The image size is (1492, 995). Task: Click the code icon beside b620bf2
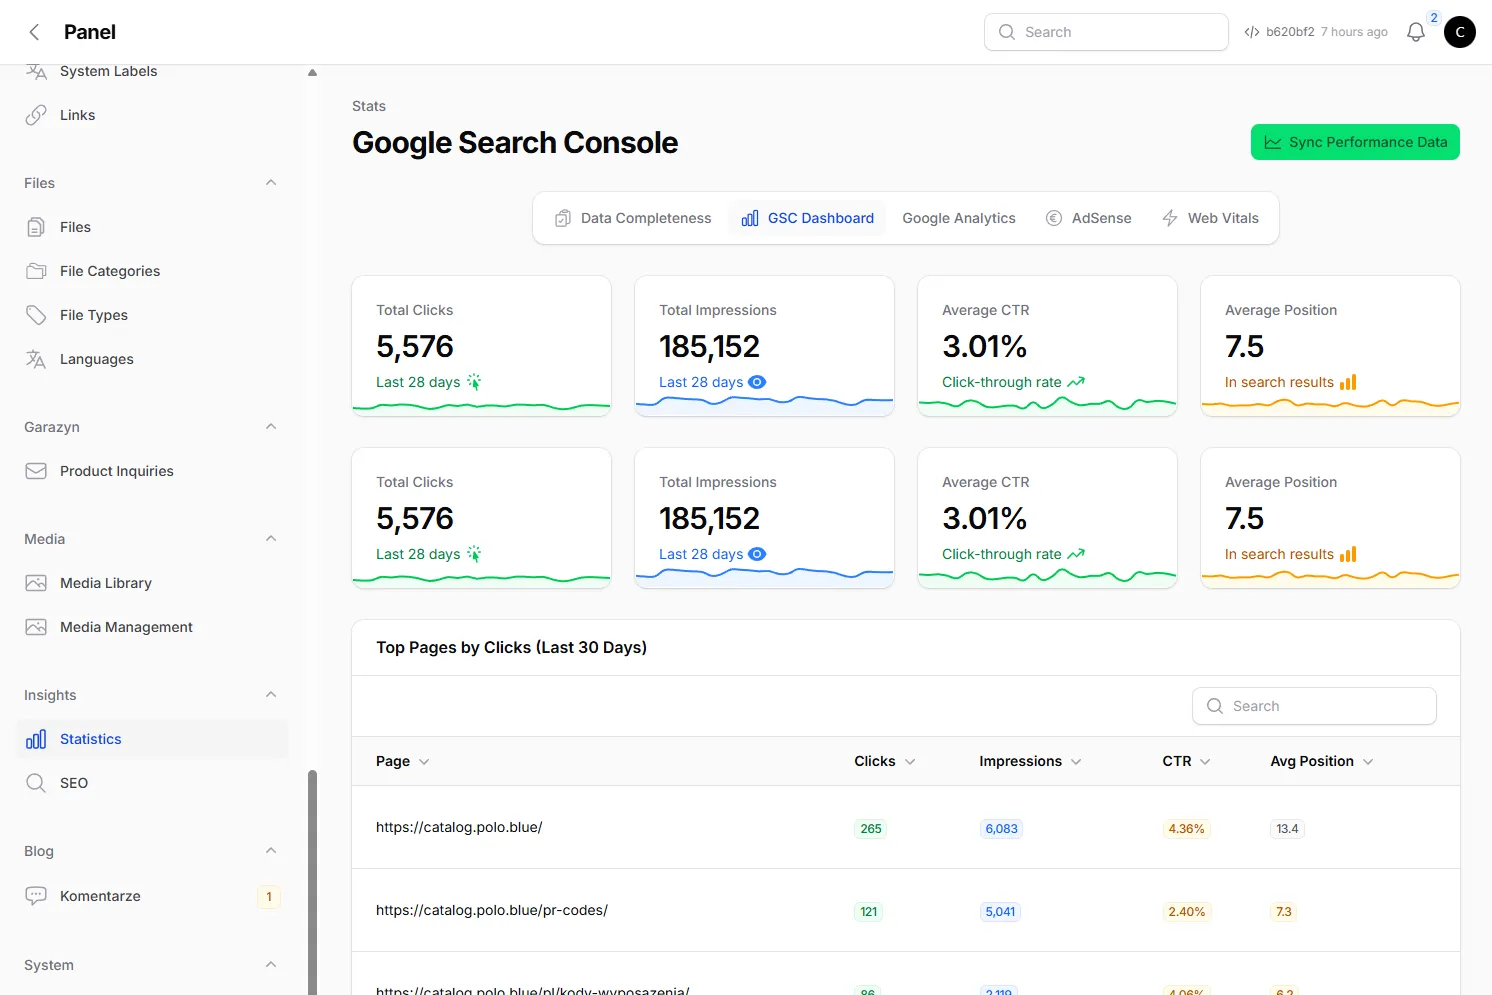[x=1251, y=32]
